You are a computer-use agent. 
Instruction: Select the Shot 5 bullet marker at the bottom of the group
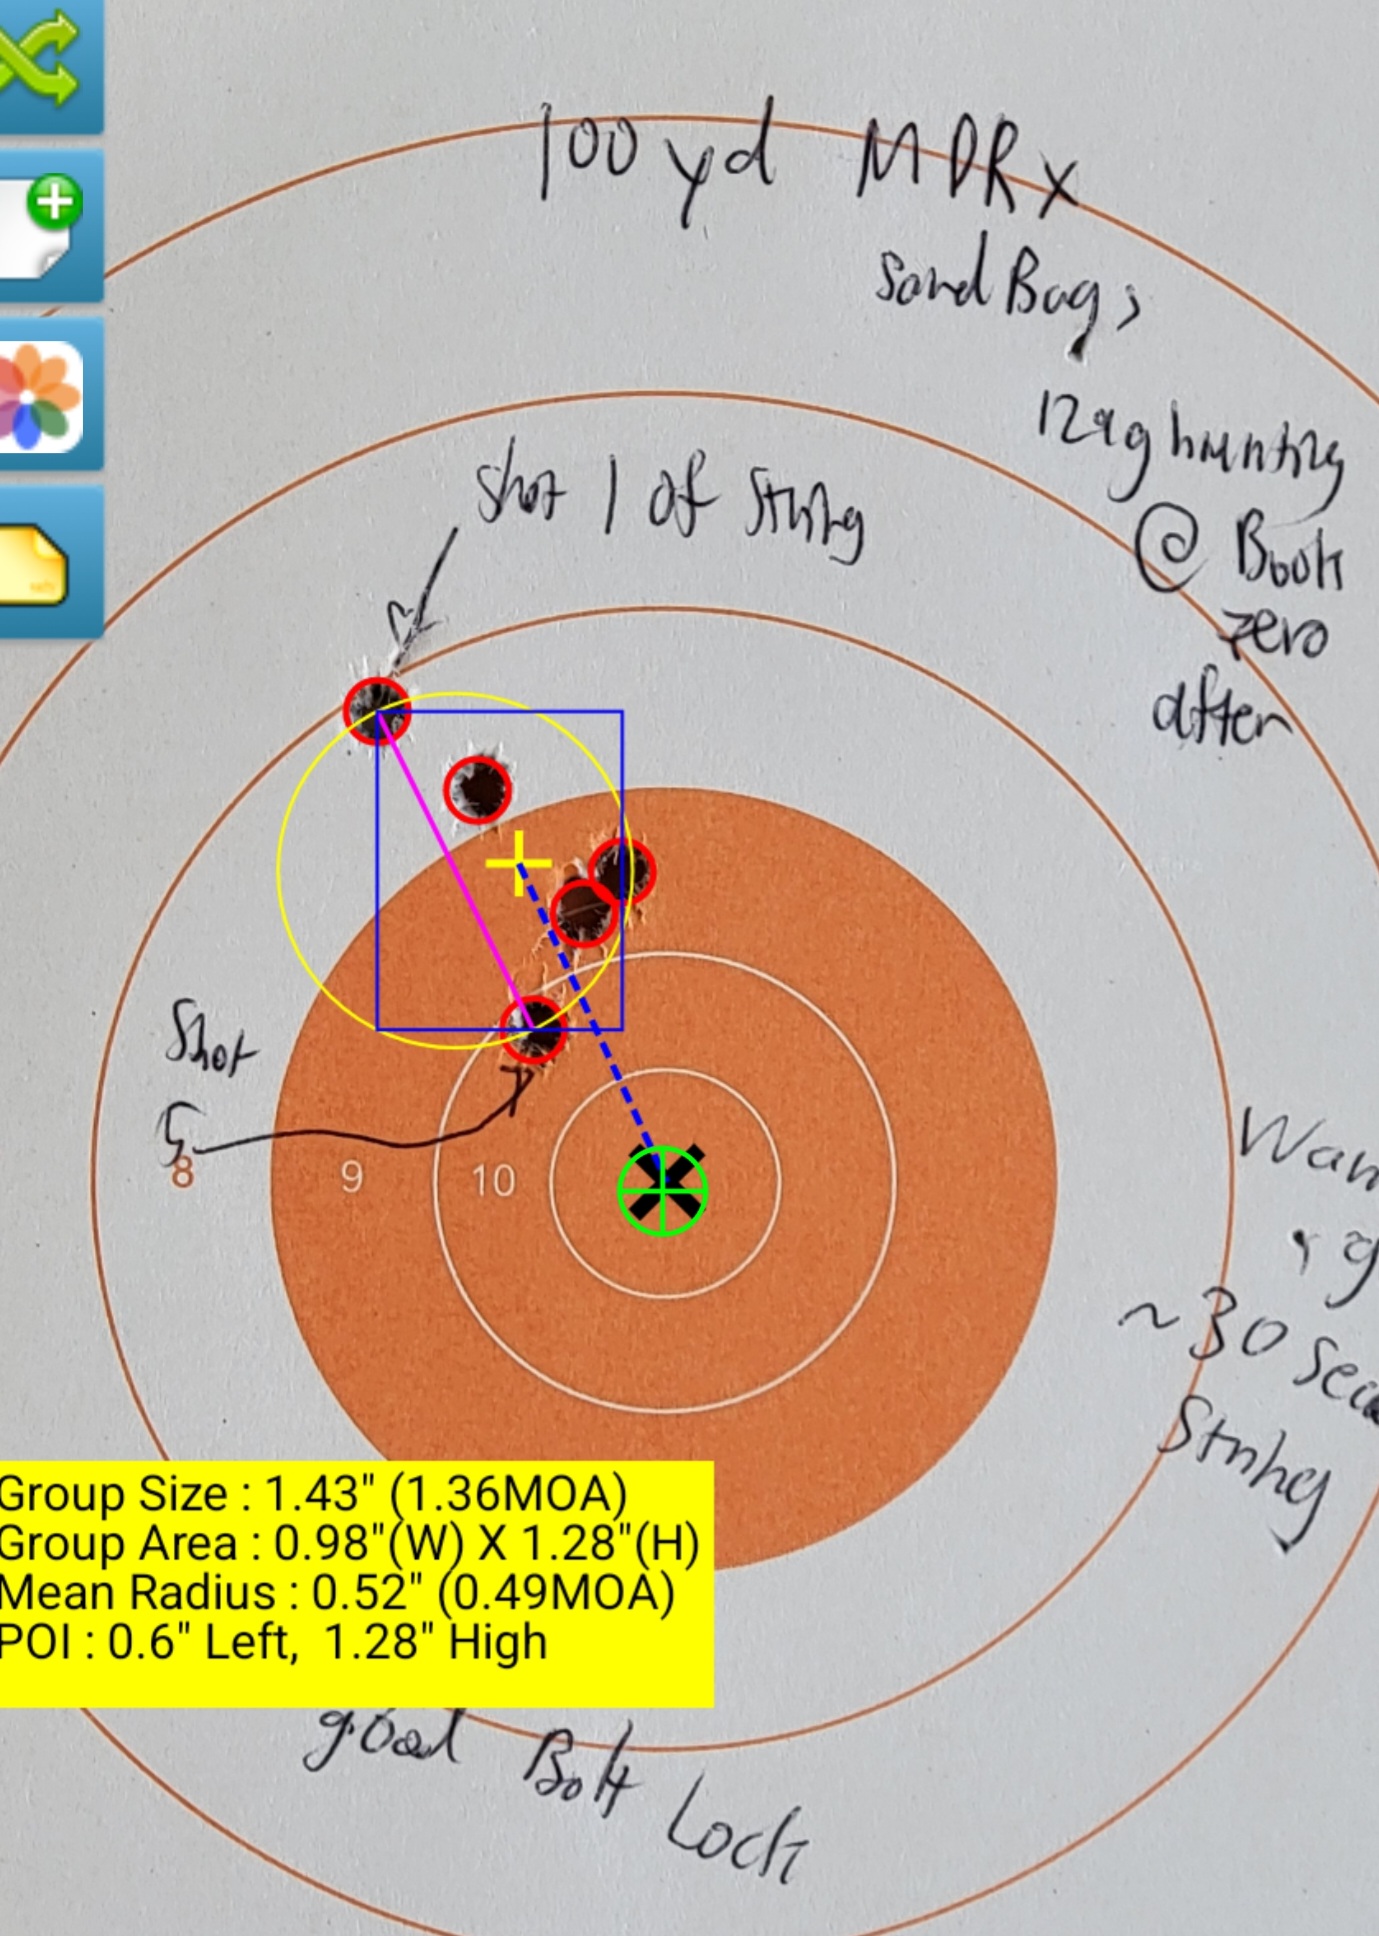point(533,1029)
